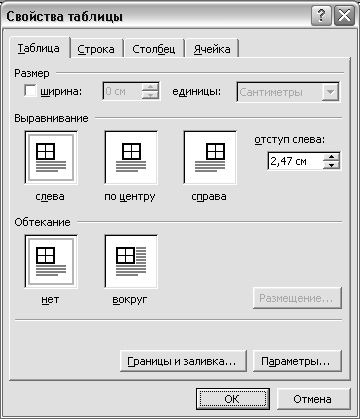
Task: Click the 'отступ слева' 2,47 см field
Action: coord(295,161)
